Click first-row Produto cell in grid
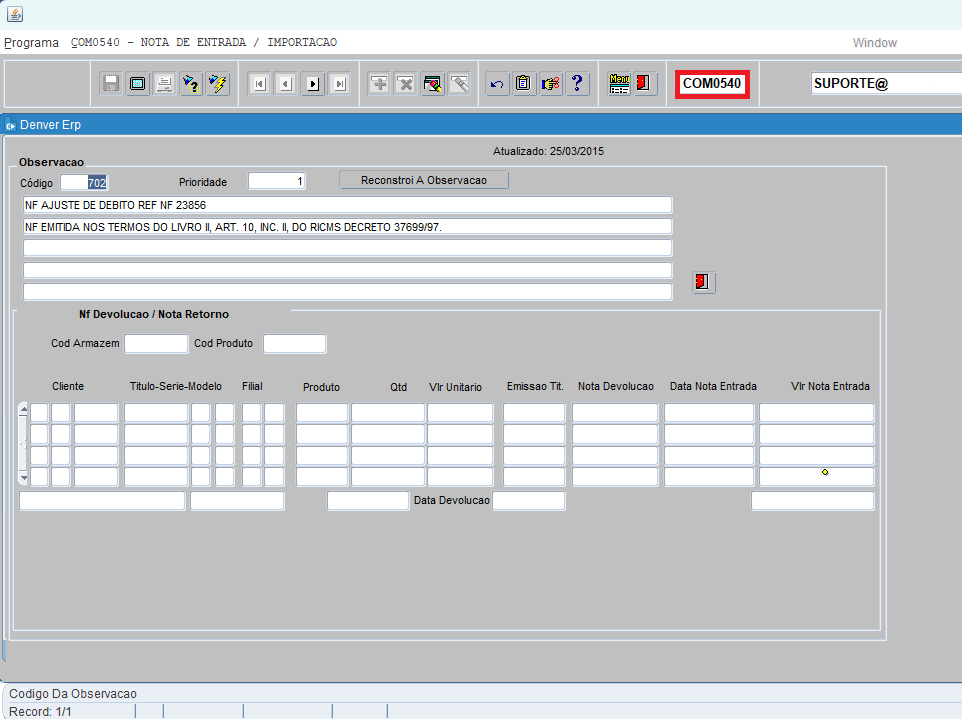The width and height of the screenshot is (962, 719). [322, 413]
